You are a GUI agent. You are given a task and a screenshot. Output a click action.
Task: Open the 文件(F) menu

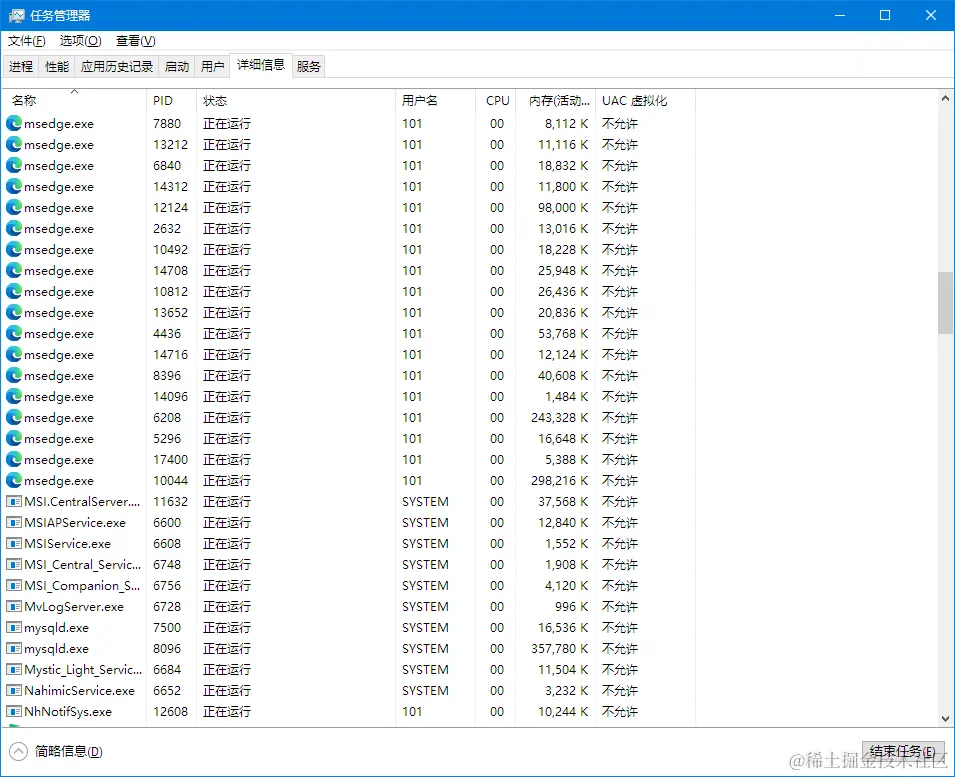pos(27,41)
